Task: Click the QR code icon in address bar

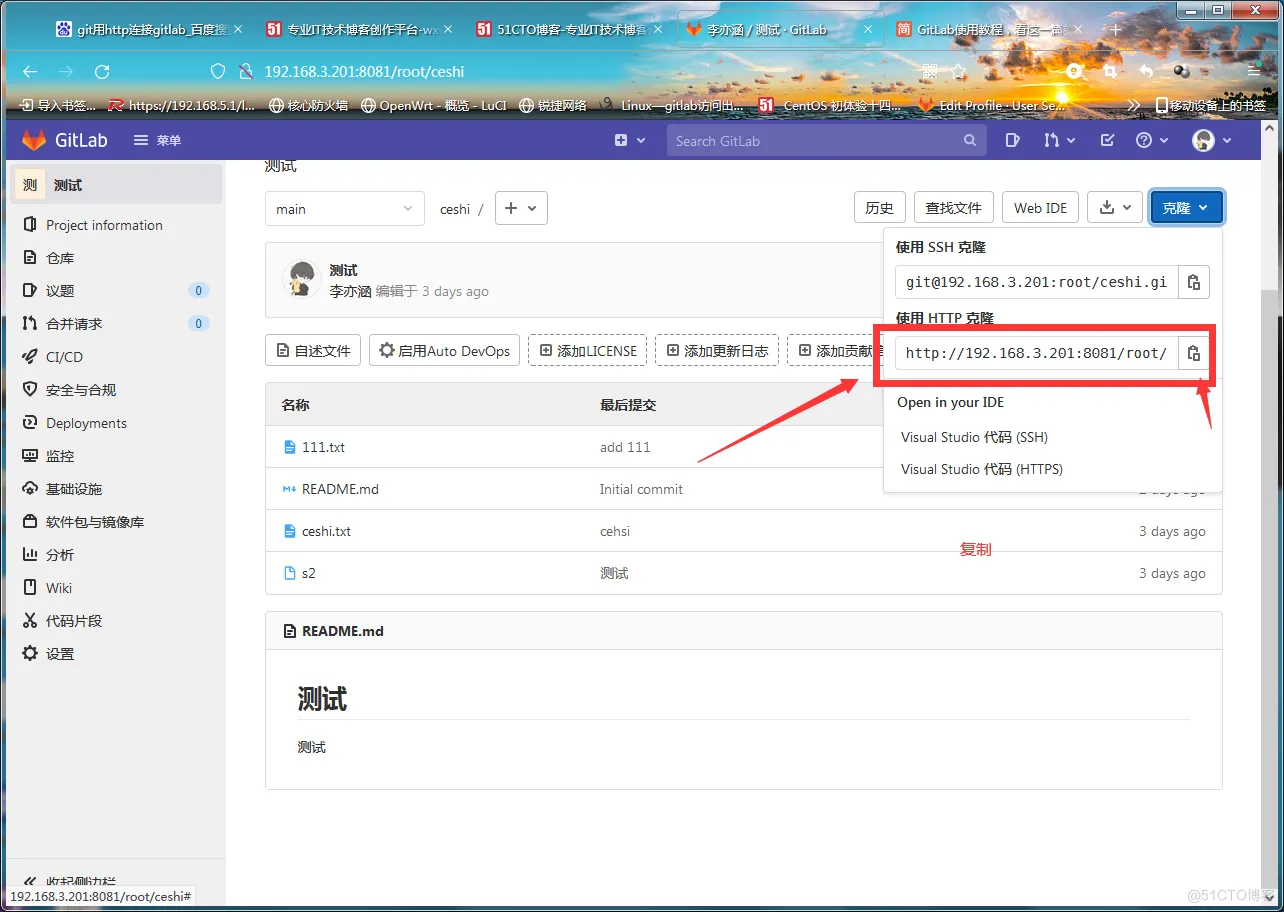Action: (x=930, y=72)
